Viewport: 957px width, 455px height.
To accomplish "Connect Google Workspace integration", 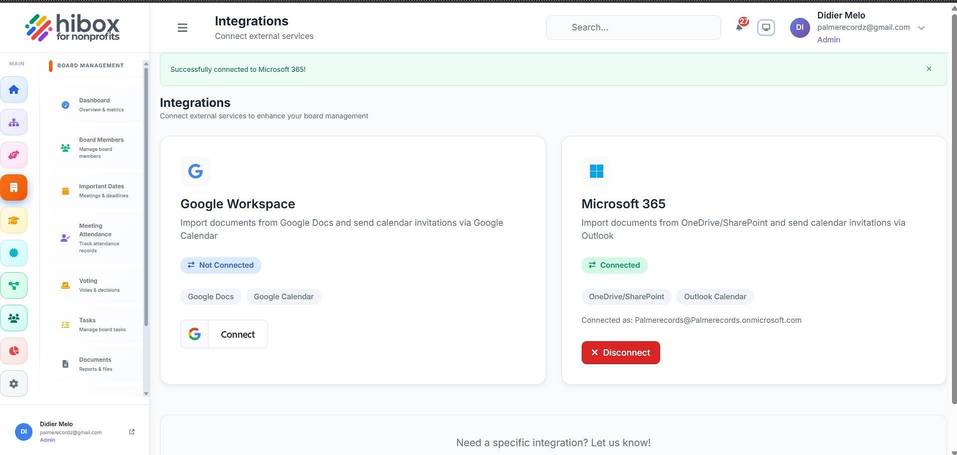I will [x=224, y=334].
